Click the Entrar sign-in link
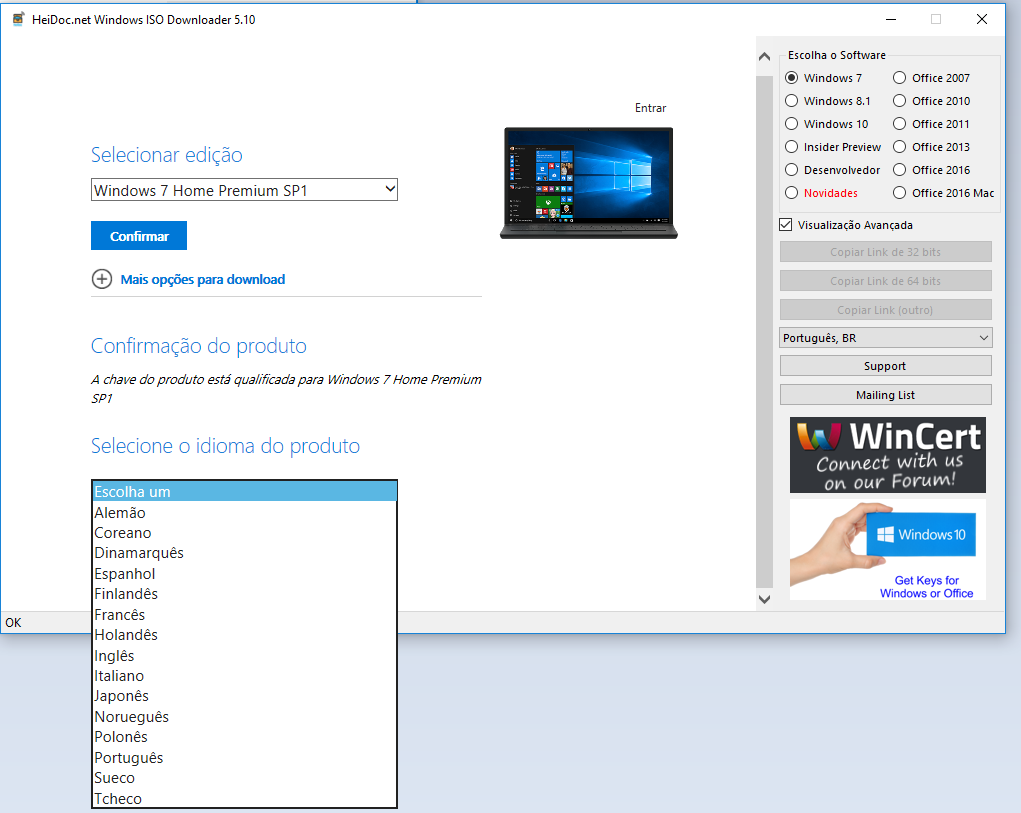This screenshot has width=1021, height=813. 650,108
